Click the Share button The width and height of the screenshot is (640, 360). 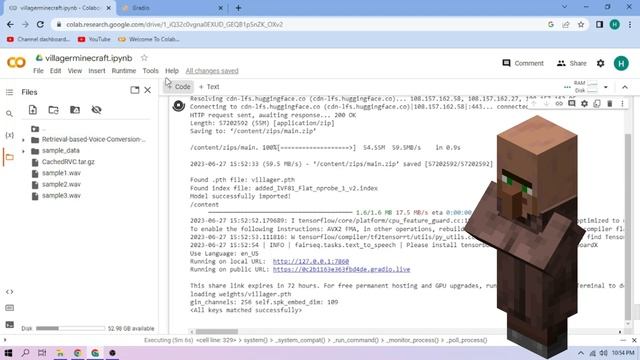pos(571,63)
